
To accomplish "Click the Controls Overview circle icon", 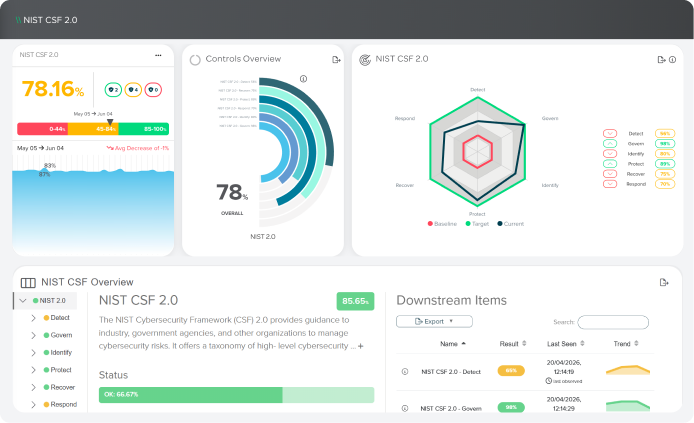I will click(x=195, y=60).
